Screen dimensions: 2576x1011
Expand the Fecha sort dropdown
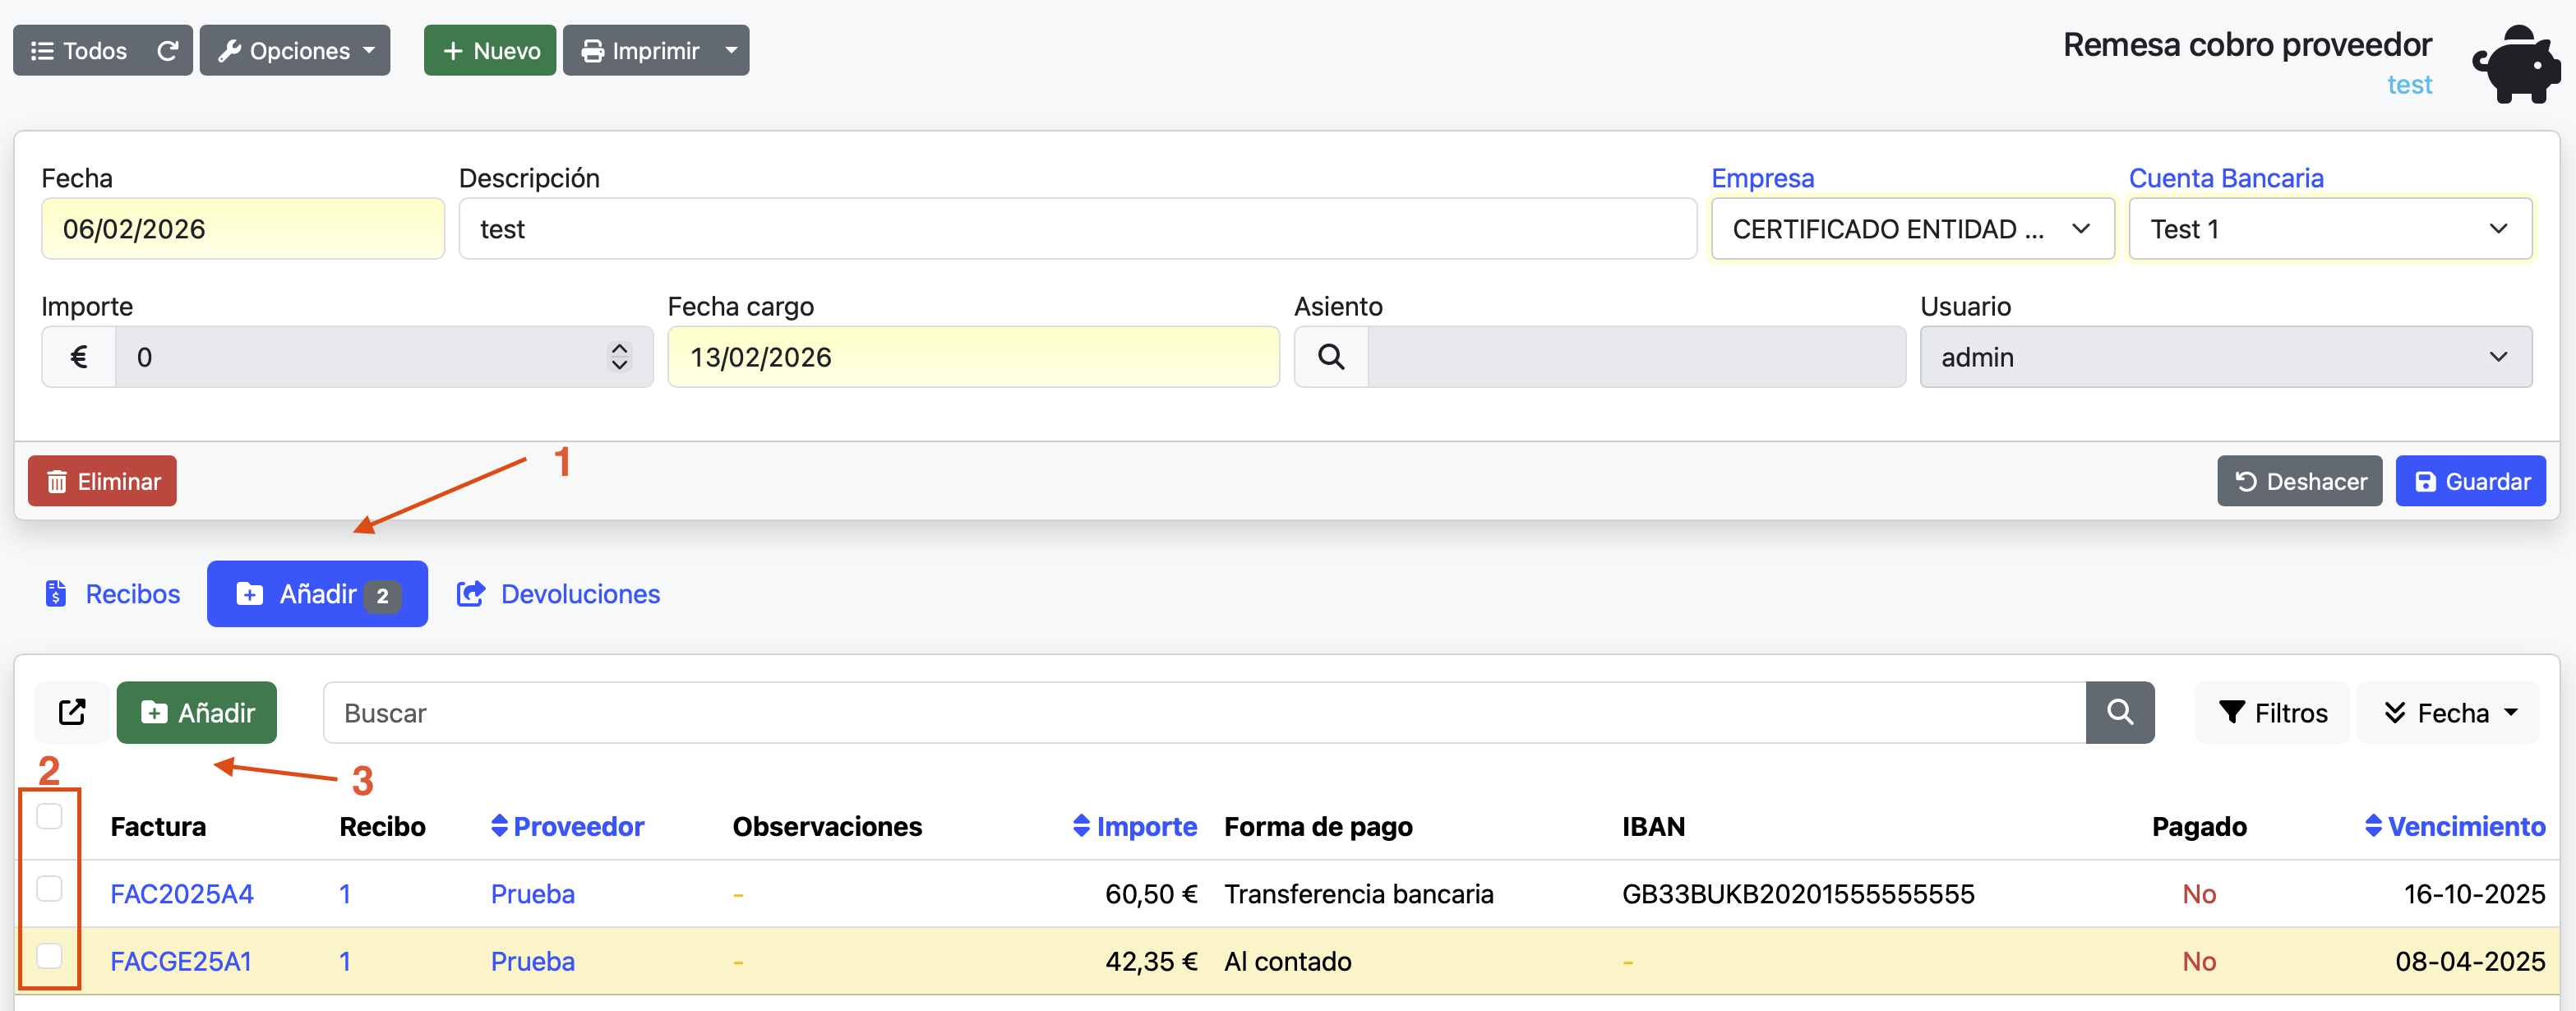[2448, 712]
